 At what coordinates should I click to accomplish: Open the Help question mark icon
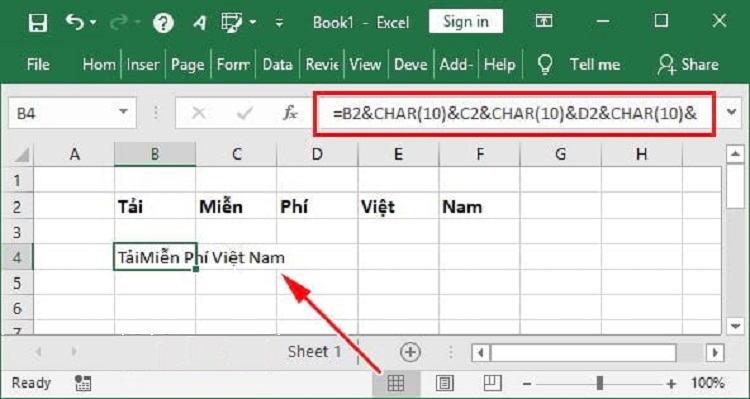click(163, 22)
